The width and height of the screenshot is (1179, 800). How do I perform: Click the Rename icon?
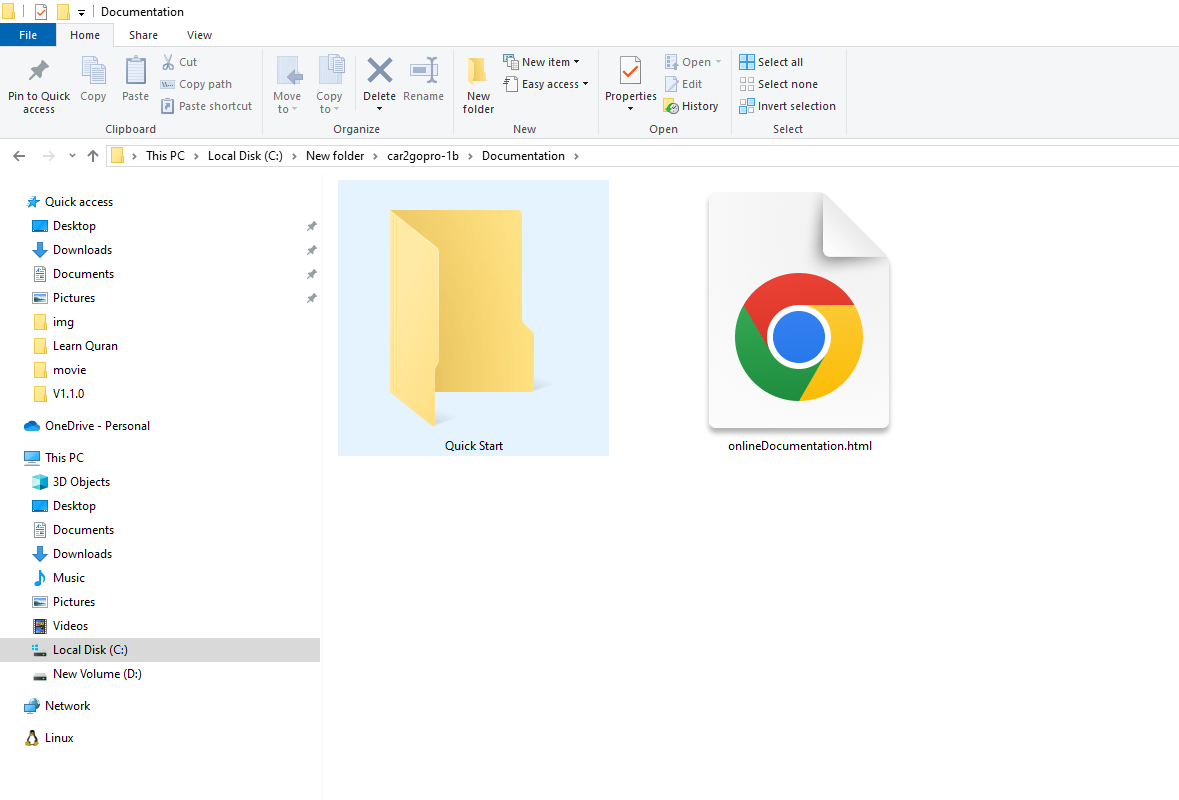pyautogui.click(x=423, y=71)
